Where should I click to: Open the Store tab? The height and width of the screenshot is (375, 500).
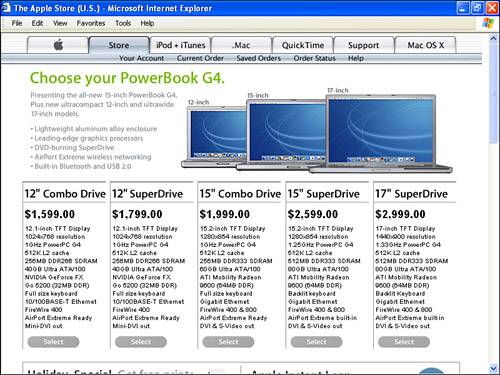[119, 45]
